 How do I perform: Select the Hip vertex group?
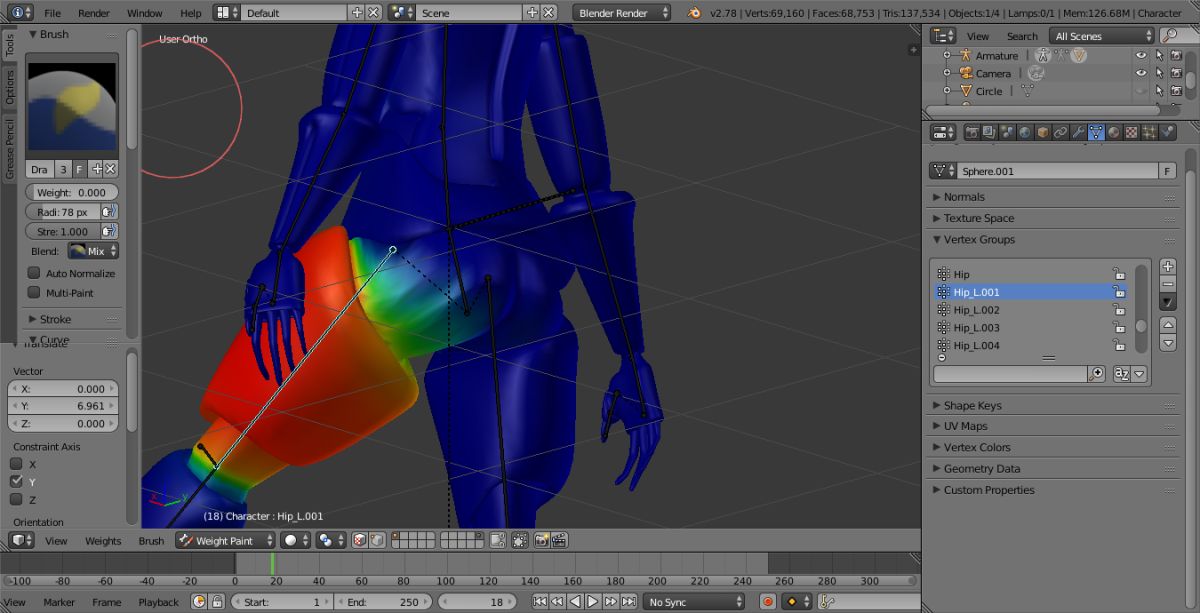tap(1030, 274)
